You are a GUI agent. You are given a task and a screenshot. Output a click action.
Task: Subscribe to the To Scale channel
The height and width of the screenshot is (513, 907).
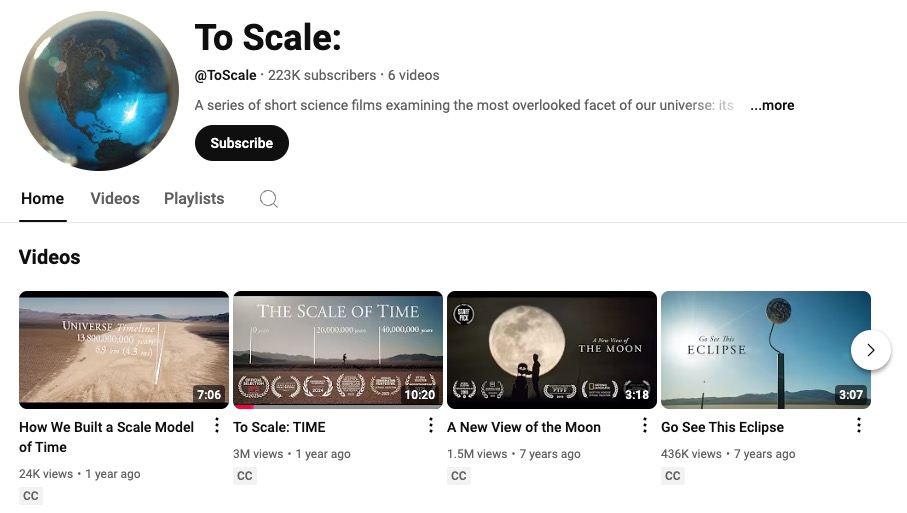(241, 143)
